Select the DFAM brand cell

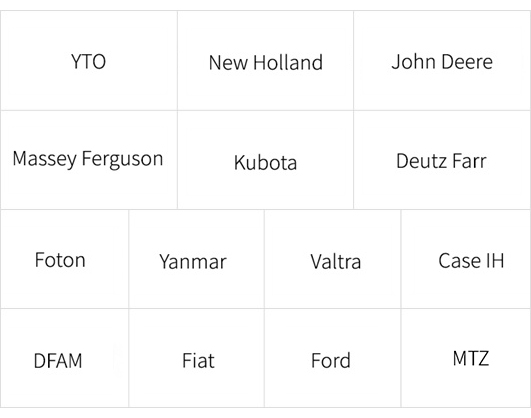64,358
